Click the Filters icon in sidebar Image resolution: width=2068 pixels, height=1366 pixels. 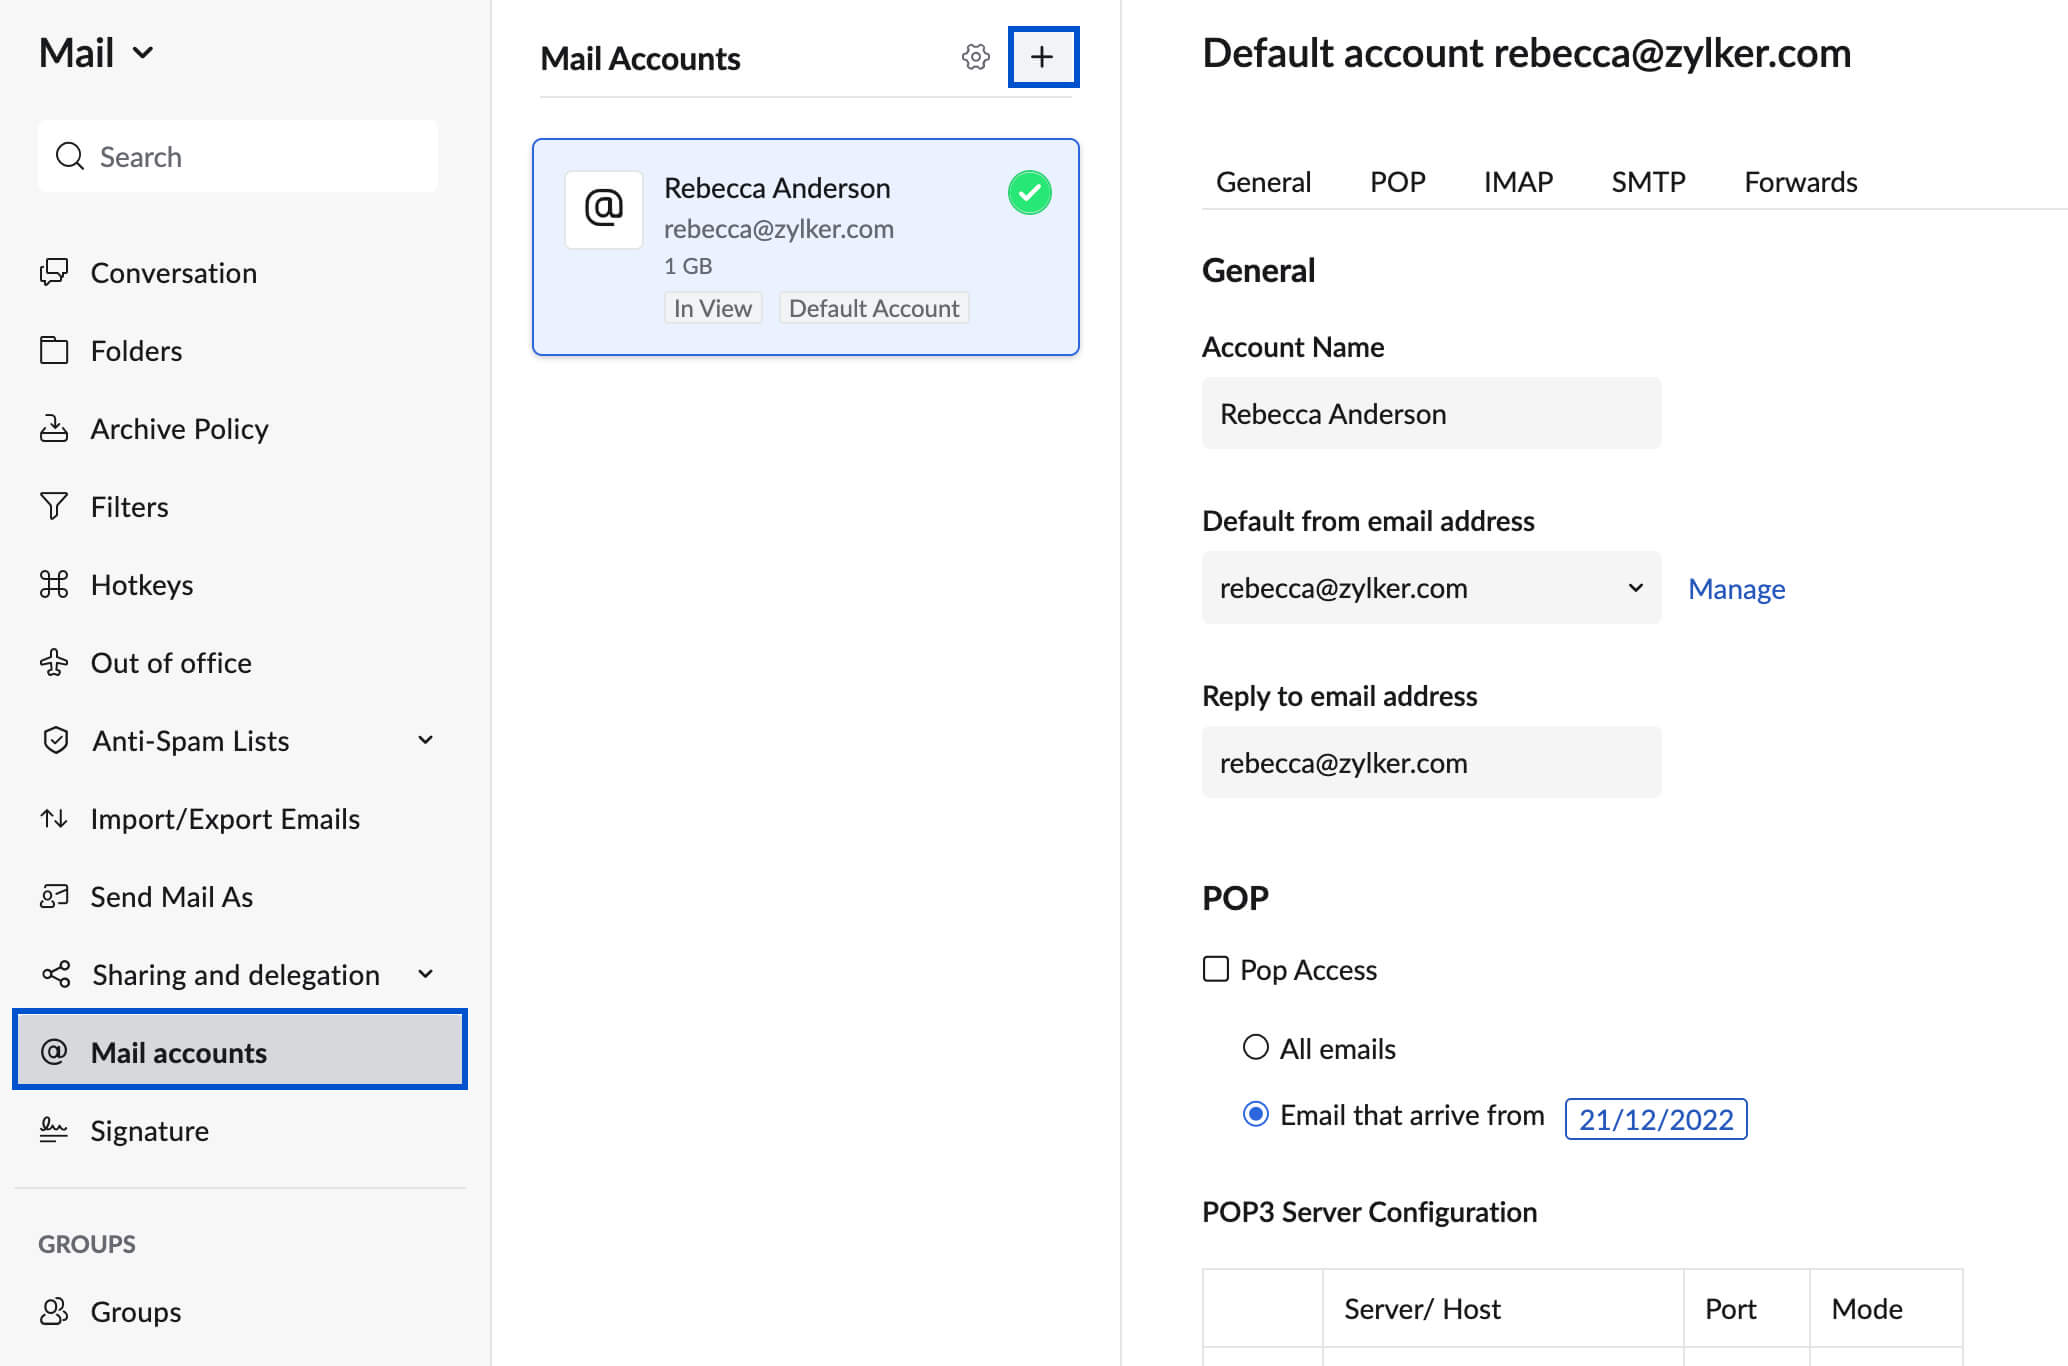pos(55,505)
